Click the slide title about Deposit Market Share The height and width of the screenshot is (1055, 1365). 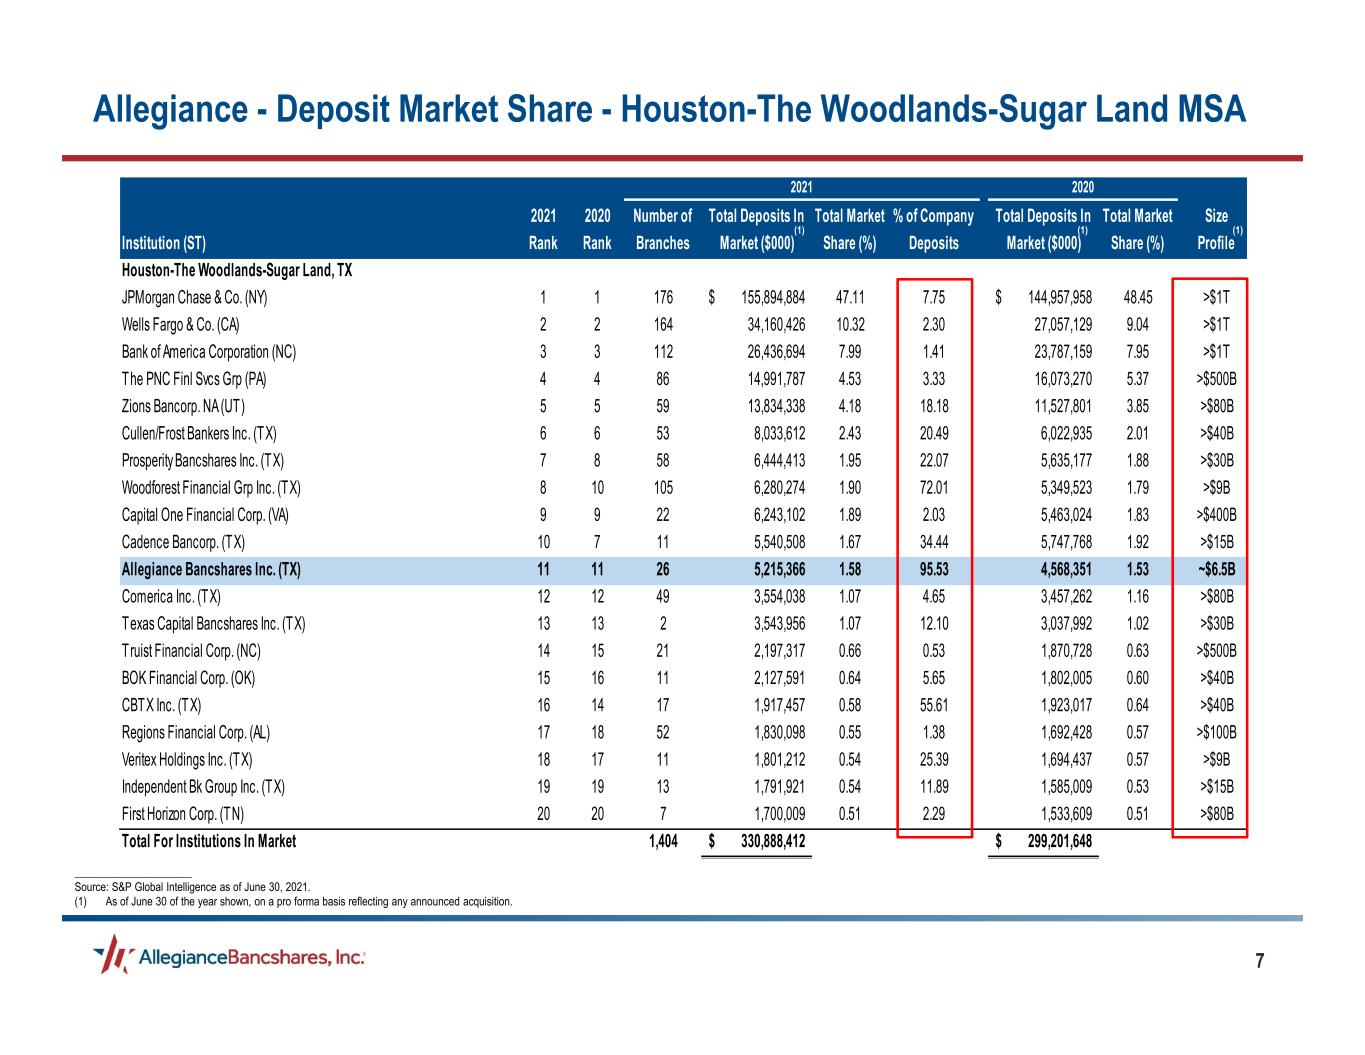click(x=669, y=109)
